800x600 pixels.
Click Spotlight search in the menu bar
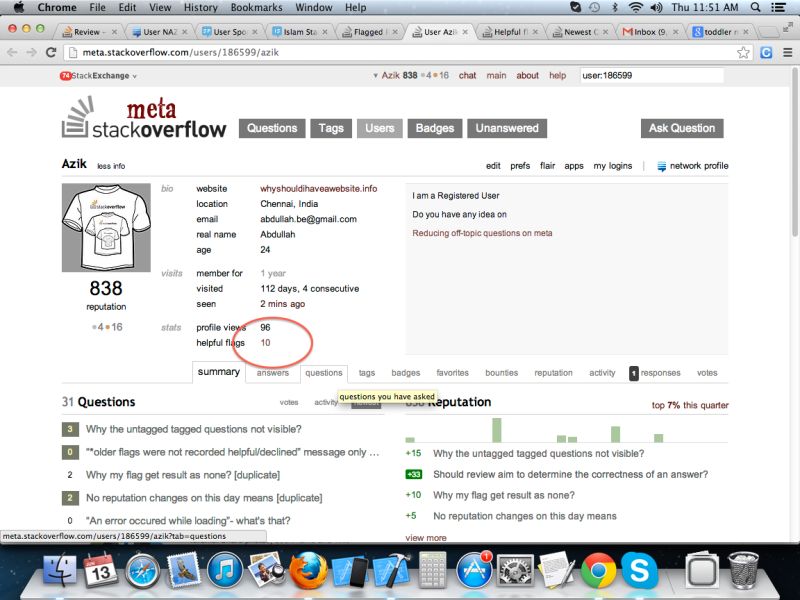[x=754, y=7]
